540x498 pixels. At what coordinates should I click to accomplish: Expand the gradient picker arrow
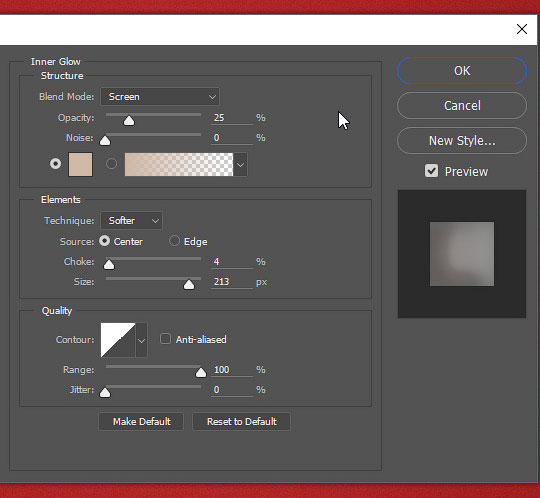(240, 165)
